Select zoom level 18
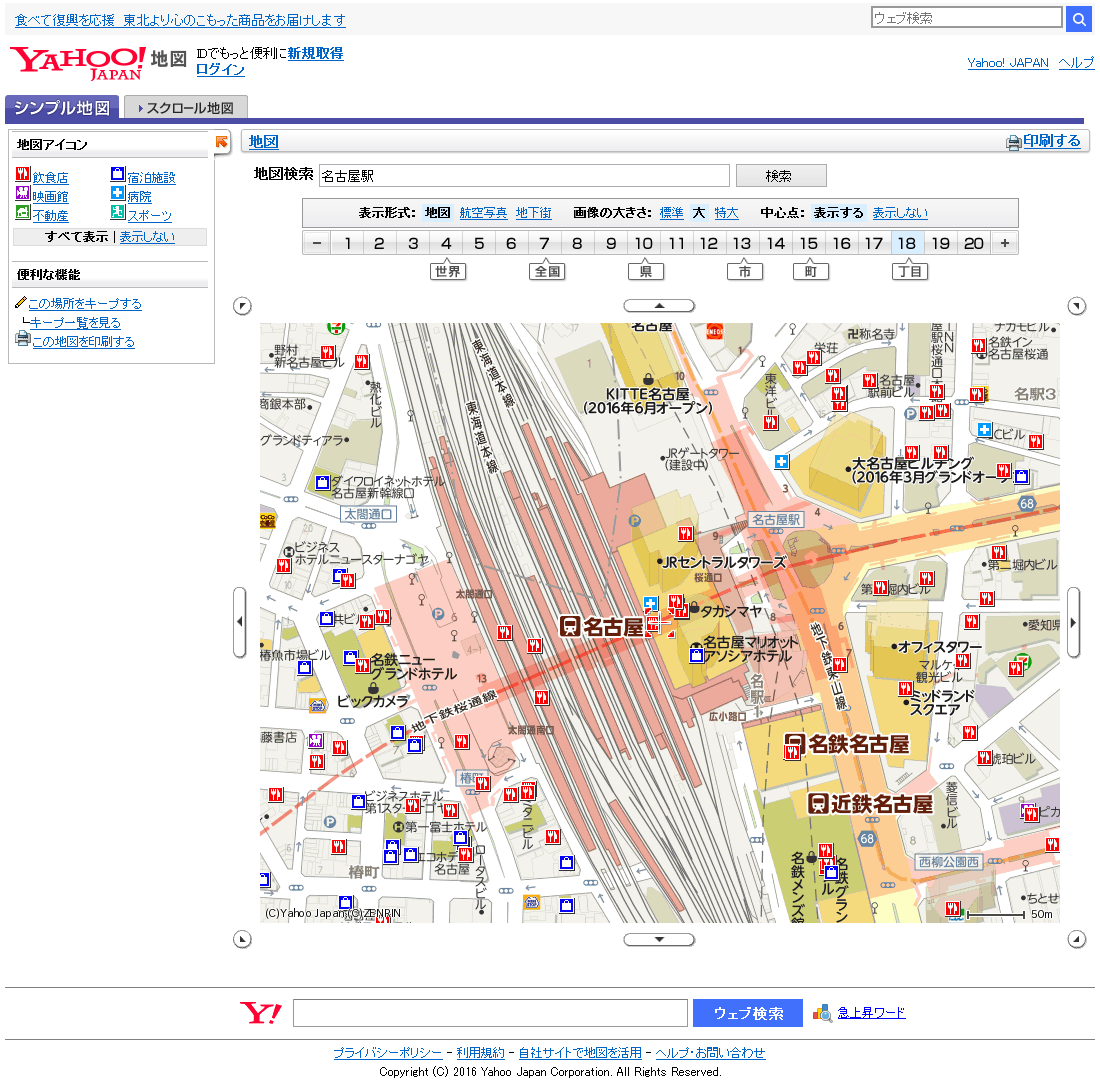 pyautogui.click(x=906, y=243)
